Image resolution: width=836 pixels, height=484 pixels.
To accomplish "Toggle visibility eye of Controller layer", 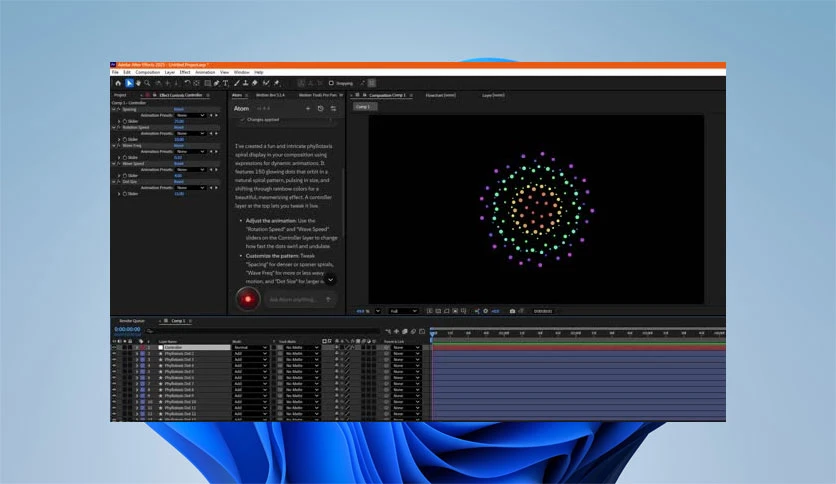I will coord(114,348).
